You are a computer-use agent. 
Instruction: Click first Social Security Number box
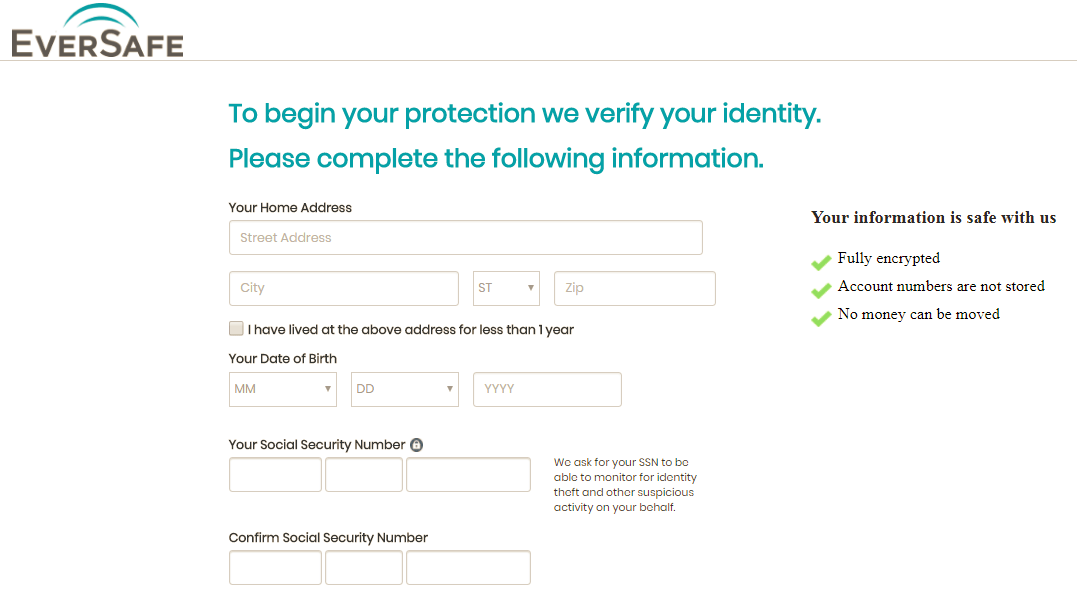coord(275,475)
